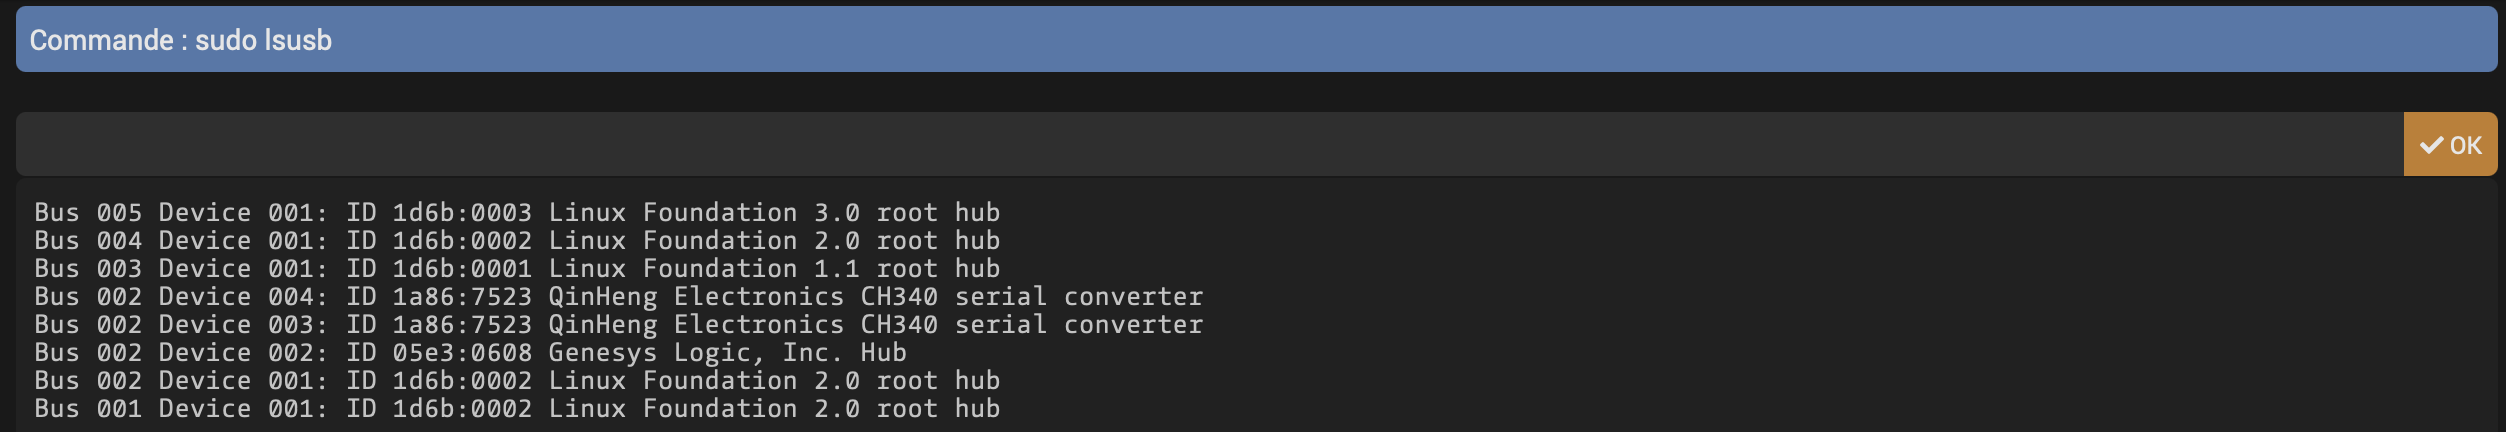Image resolution: width=2506 pixels, height=432 pixels.
Task: Click the Bus 005 Linux Foundation 3.0 root hub line
Action: [x=517, y=213]
